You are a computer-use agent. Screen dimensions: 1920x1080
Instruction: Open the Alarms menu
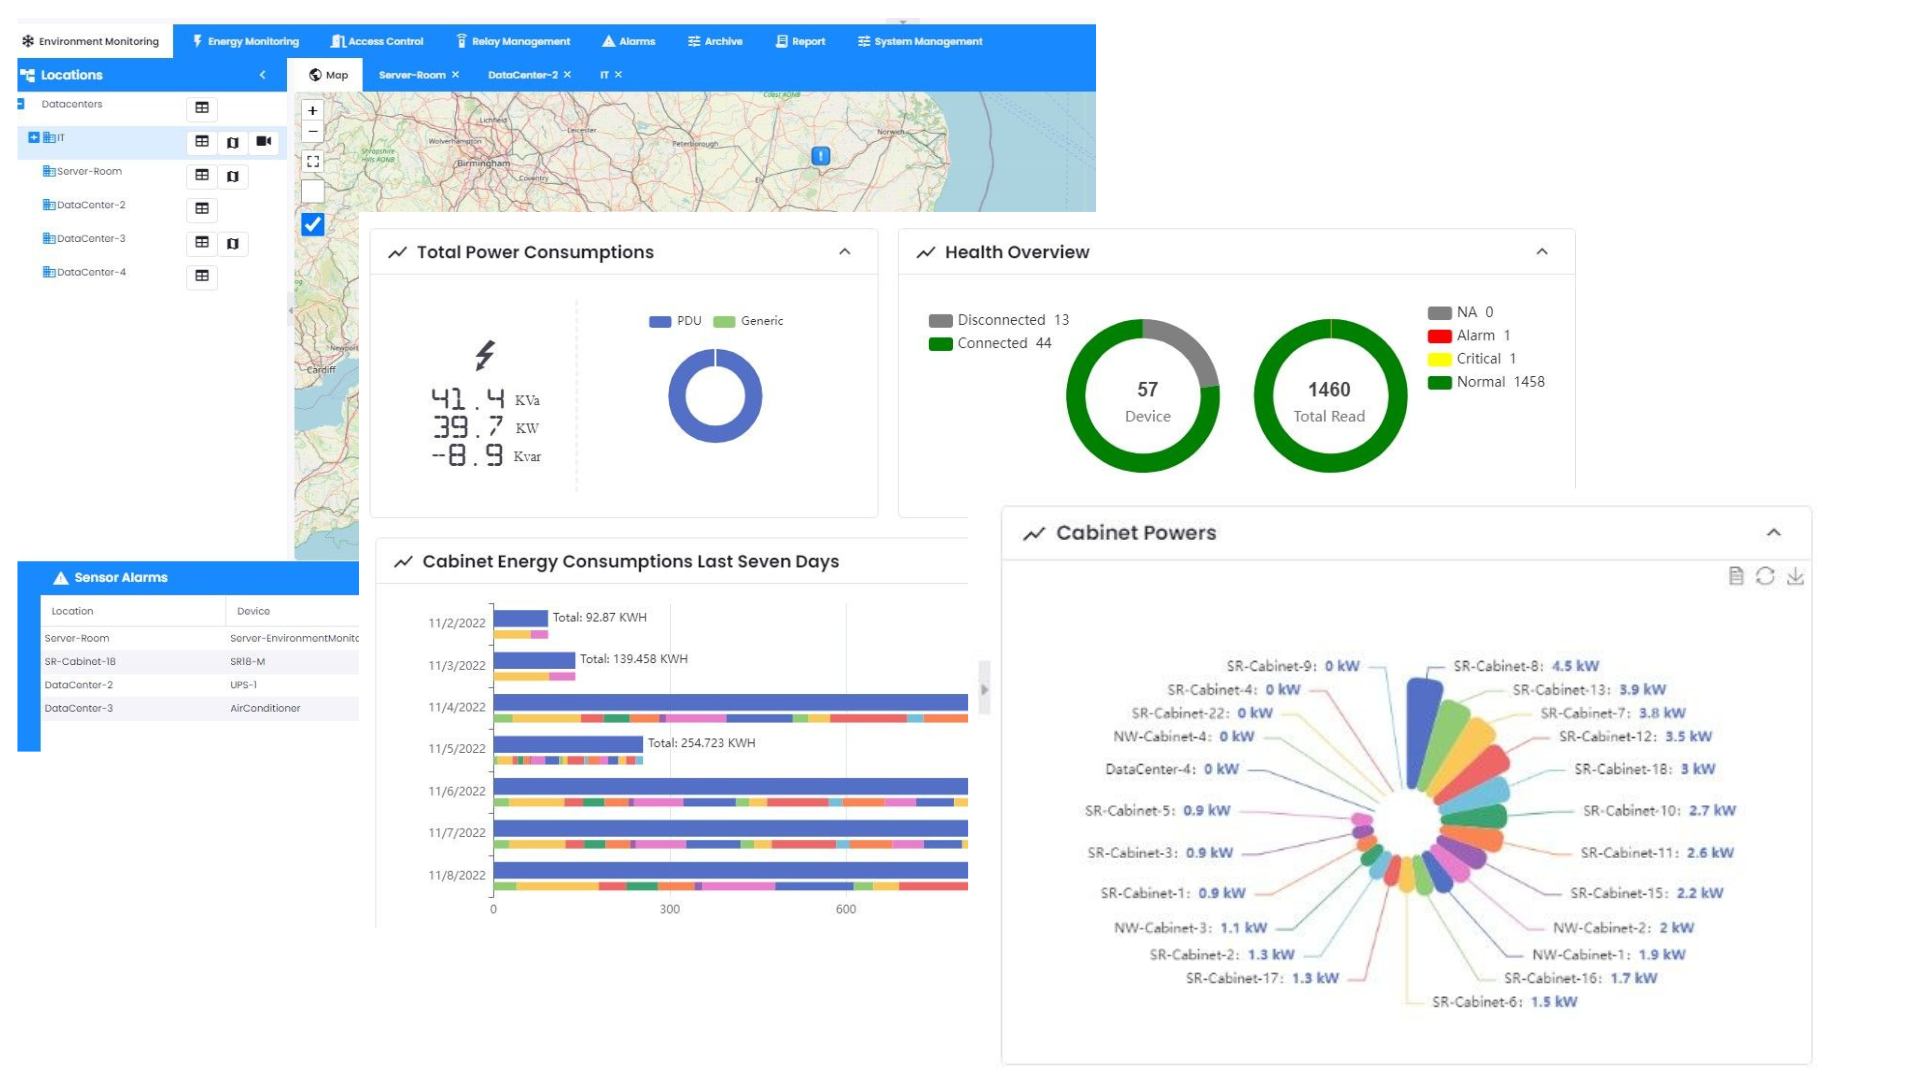point(628,41)
